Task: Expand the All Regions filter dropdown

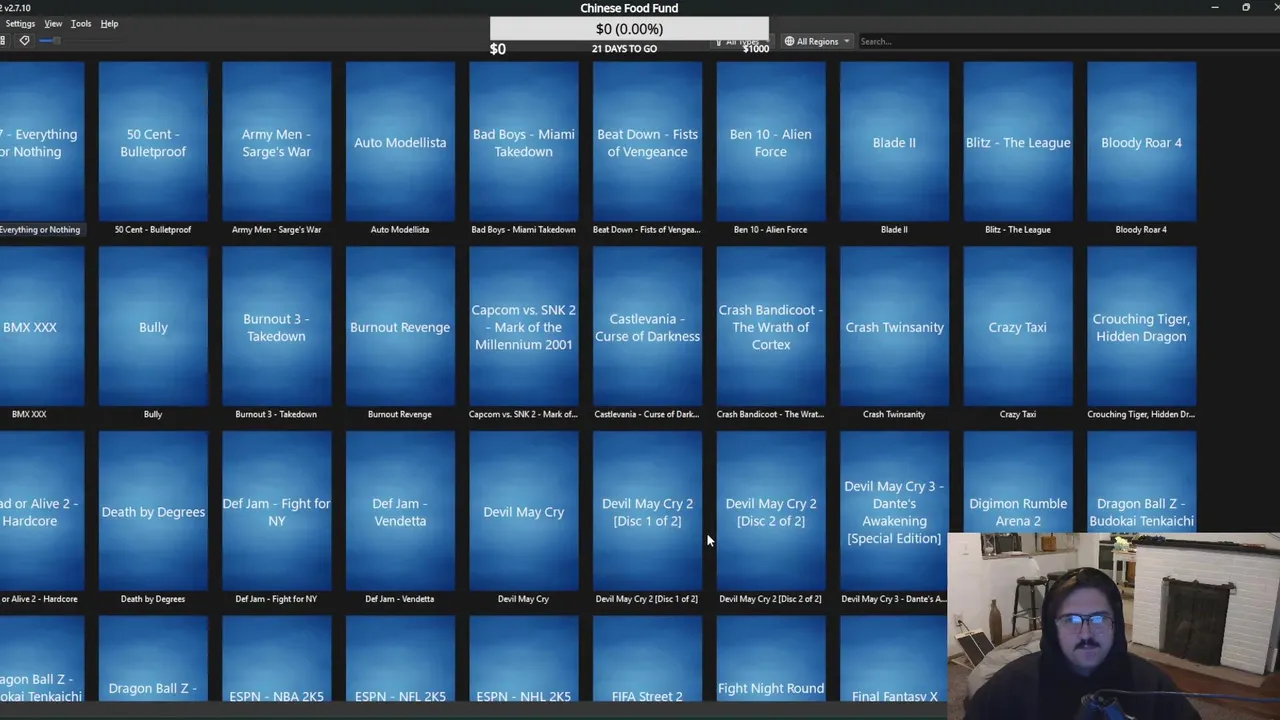Action: (817, 42)
